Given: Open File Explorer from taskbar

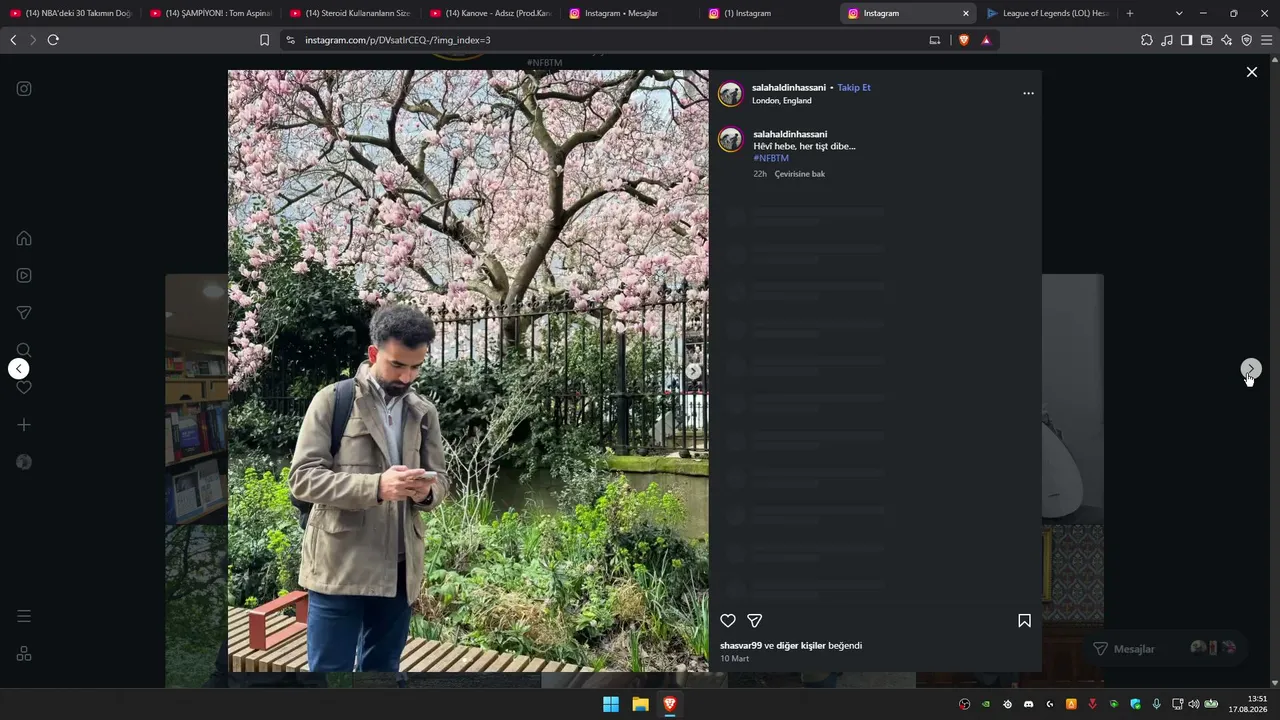Looking at the screenshot, I should [x=640, y=704].
